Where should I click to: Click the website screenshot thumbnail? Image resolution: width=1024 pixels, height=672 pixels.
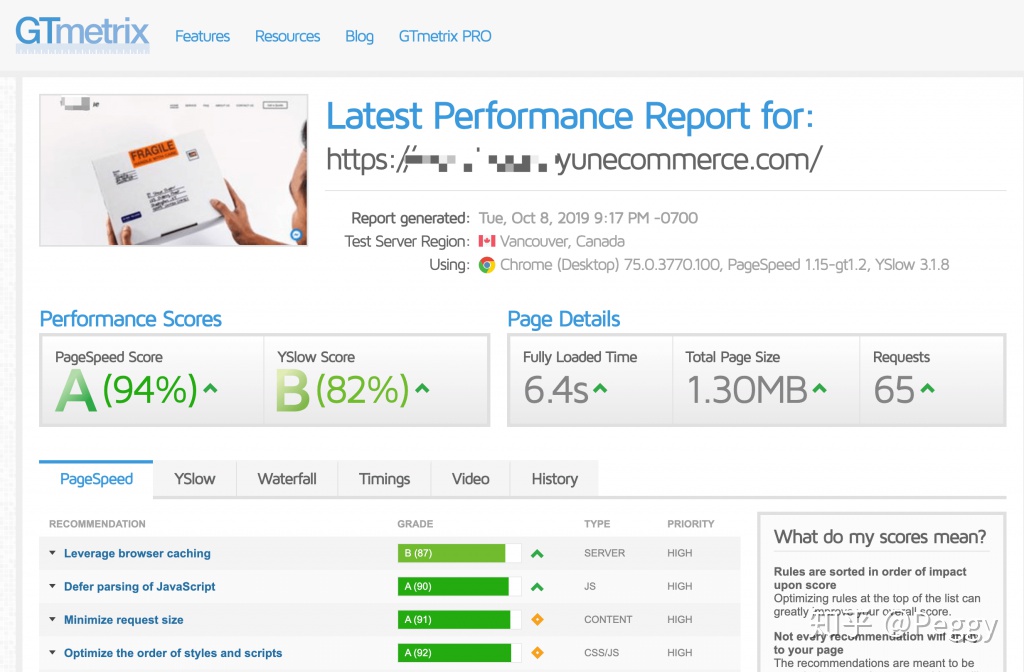click(173, 170)
